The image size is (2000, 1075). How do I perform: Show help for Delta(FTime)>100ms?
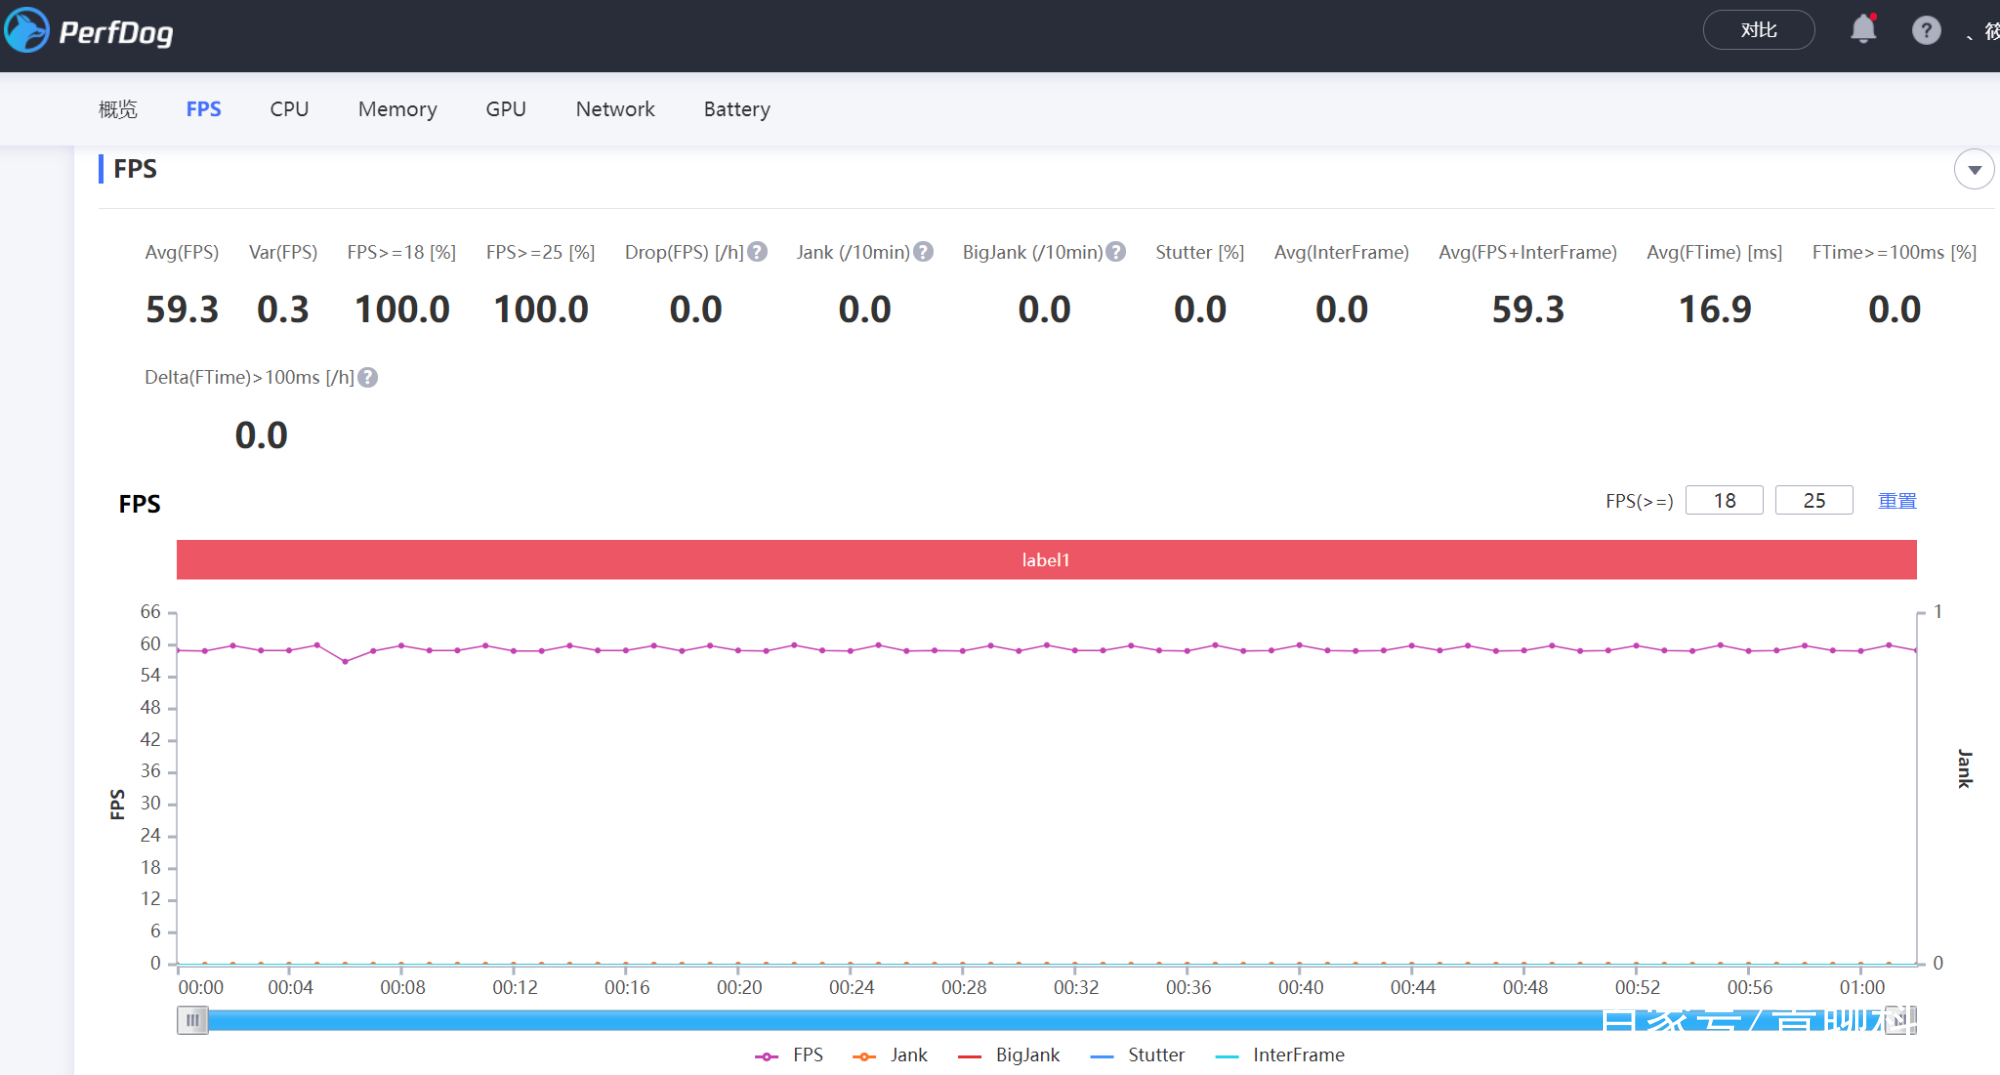(368, 378)
